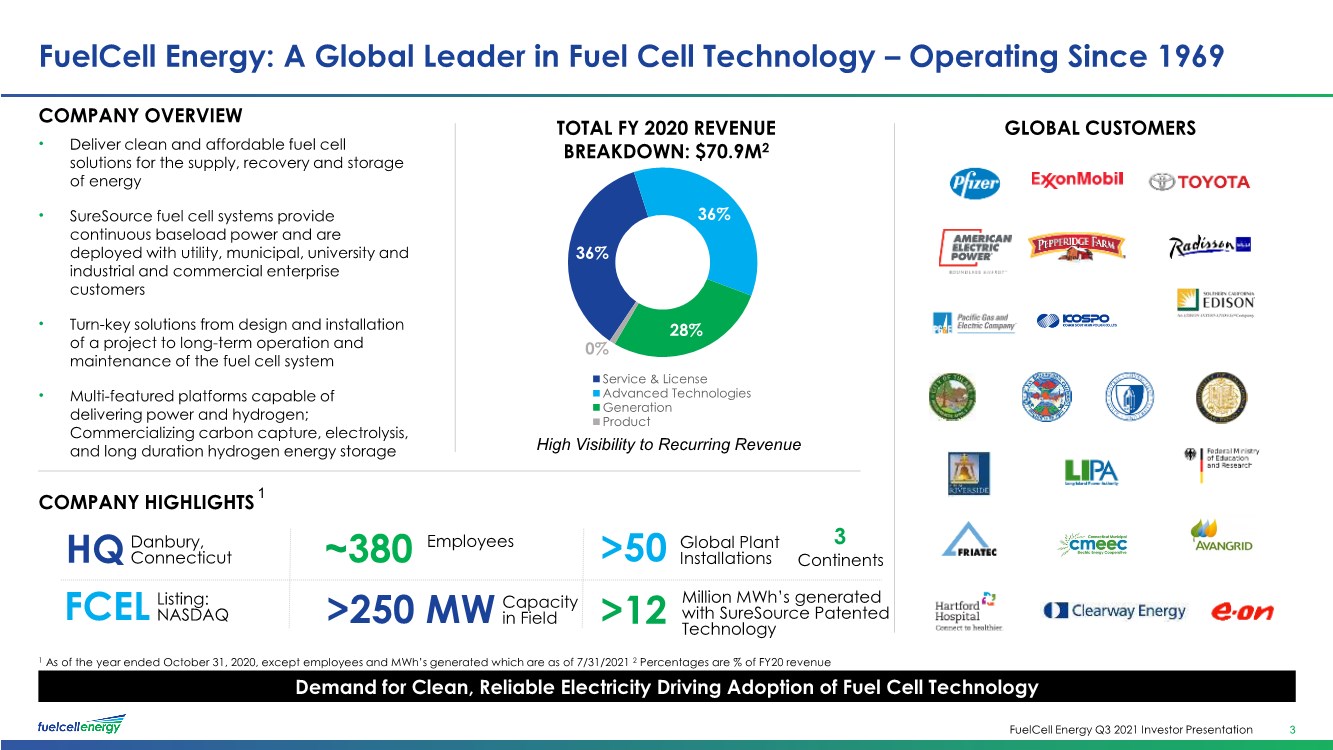Click the GLOBAL CUSTOMERS heading
Viewport: 1333px width, 750px height.
pyautogui.click(x=1100, y=127)
